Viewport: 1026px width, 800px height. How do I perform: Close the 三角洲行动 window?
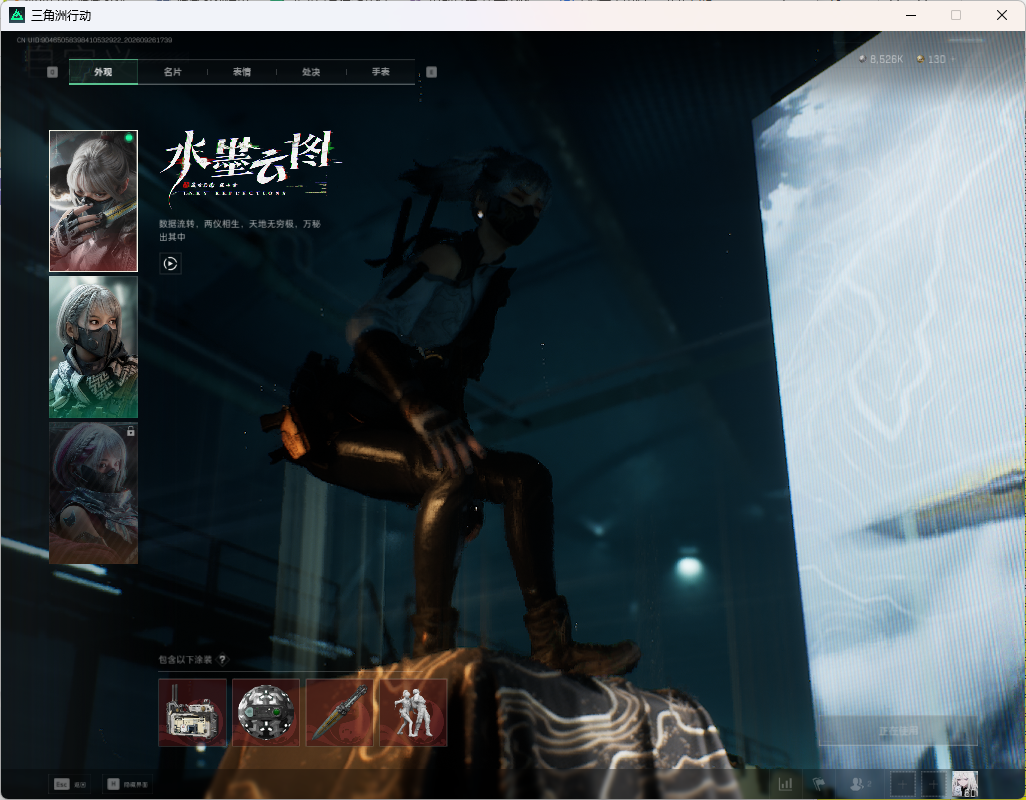coord(1002,15)
